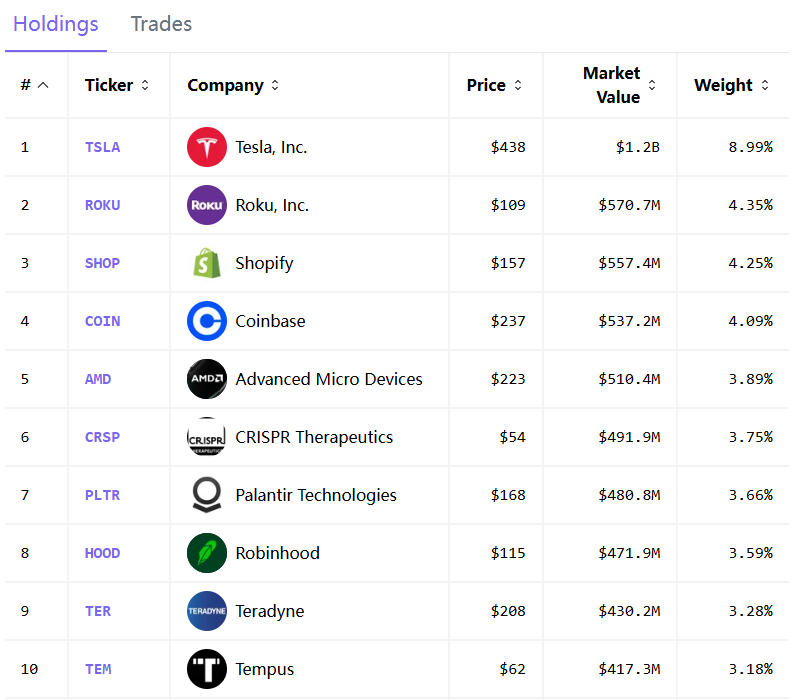Click the Palantir Technologies logo icon
Viewport: 794px width, 700px height.
207,495
